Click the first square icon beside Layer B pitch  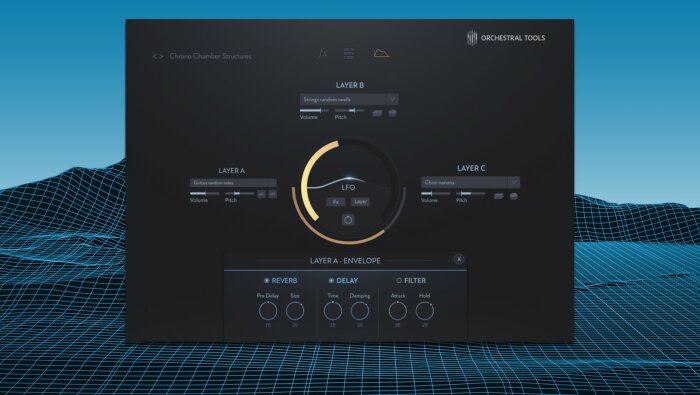point(377,113)
